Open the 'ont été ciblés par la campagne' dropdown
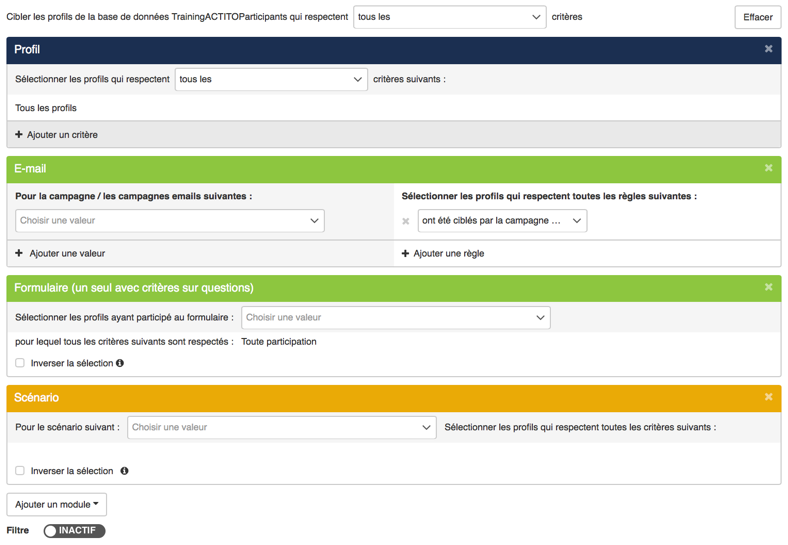 [501, 221]
